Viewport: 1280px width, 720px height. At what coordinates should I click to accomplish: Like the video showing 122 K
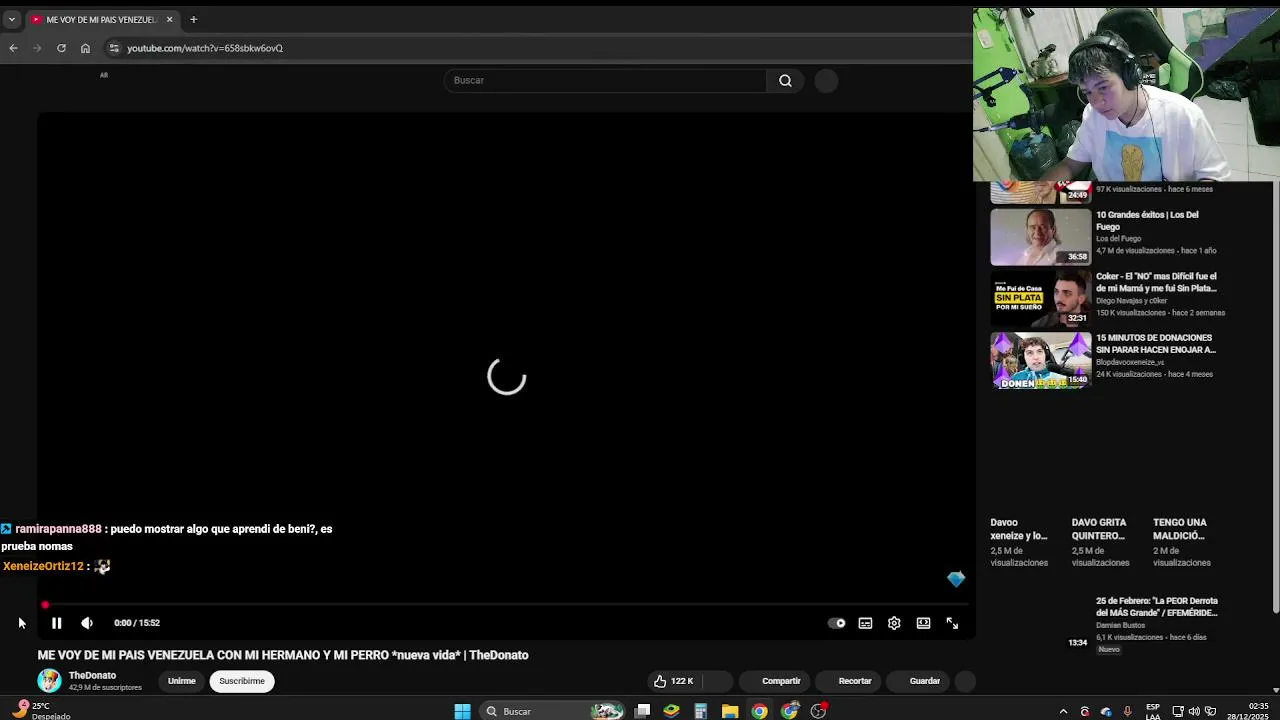674,681
